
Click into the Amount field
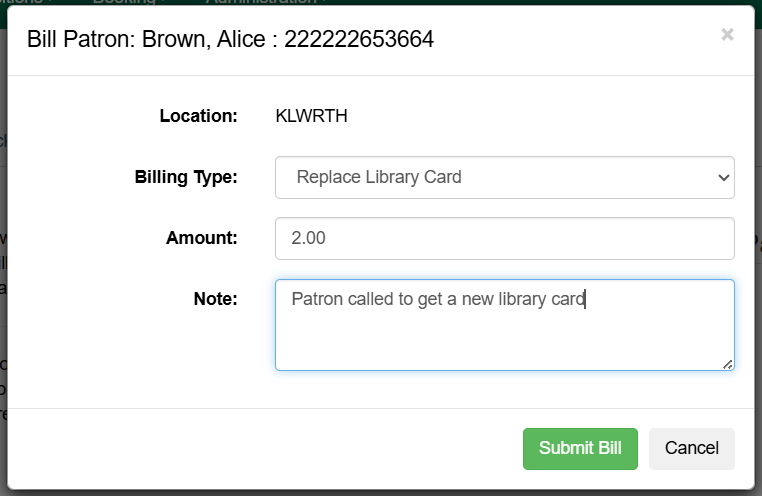[504, 238]
